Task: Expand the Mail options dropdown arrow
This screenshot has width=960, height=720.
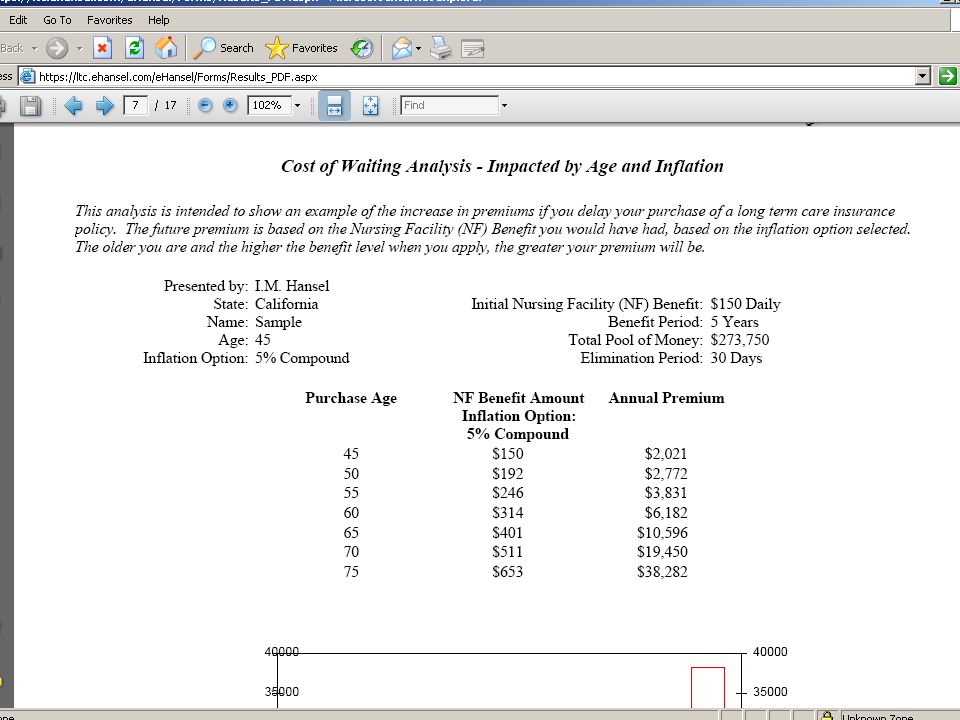Action: [418, 48]
